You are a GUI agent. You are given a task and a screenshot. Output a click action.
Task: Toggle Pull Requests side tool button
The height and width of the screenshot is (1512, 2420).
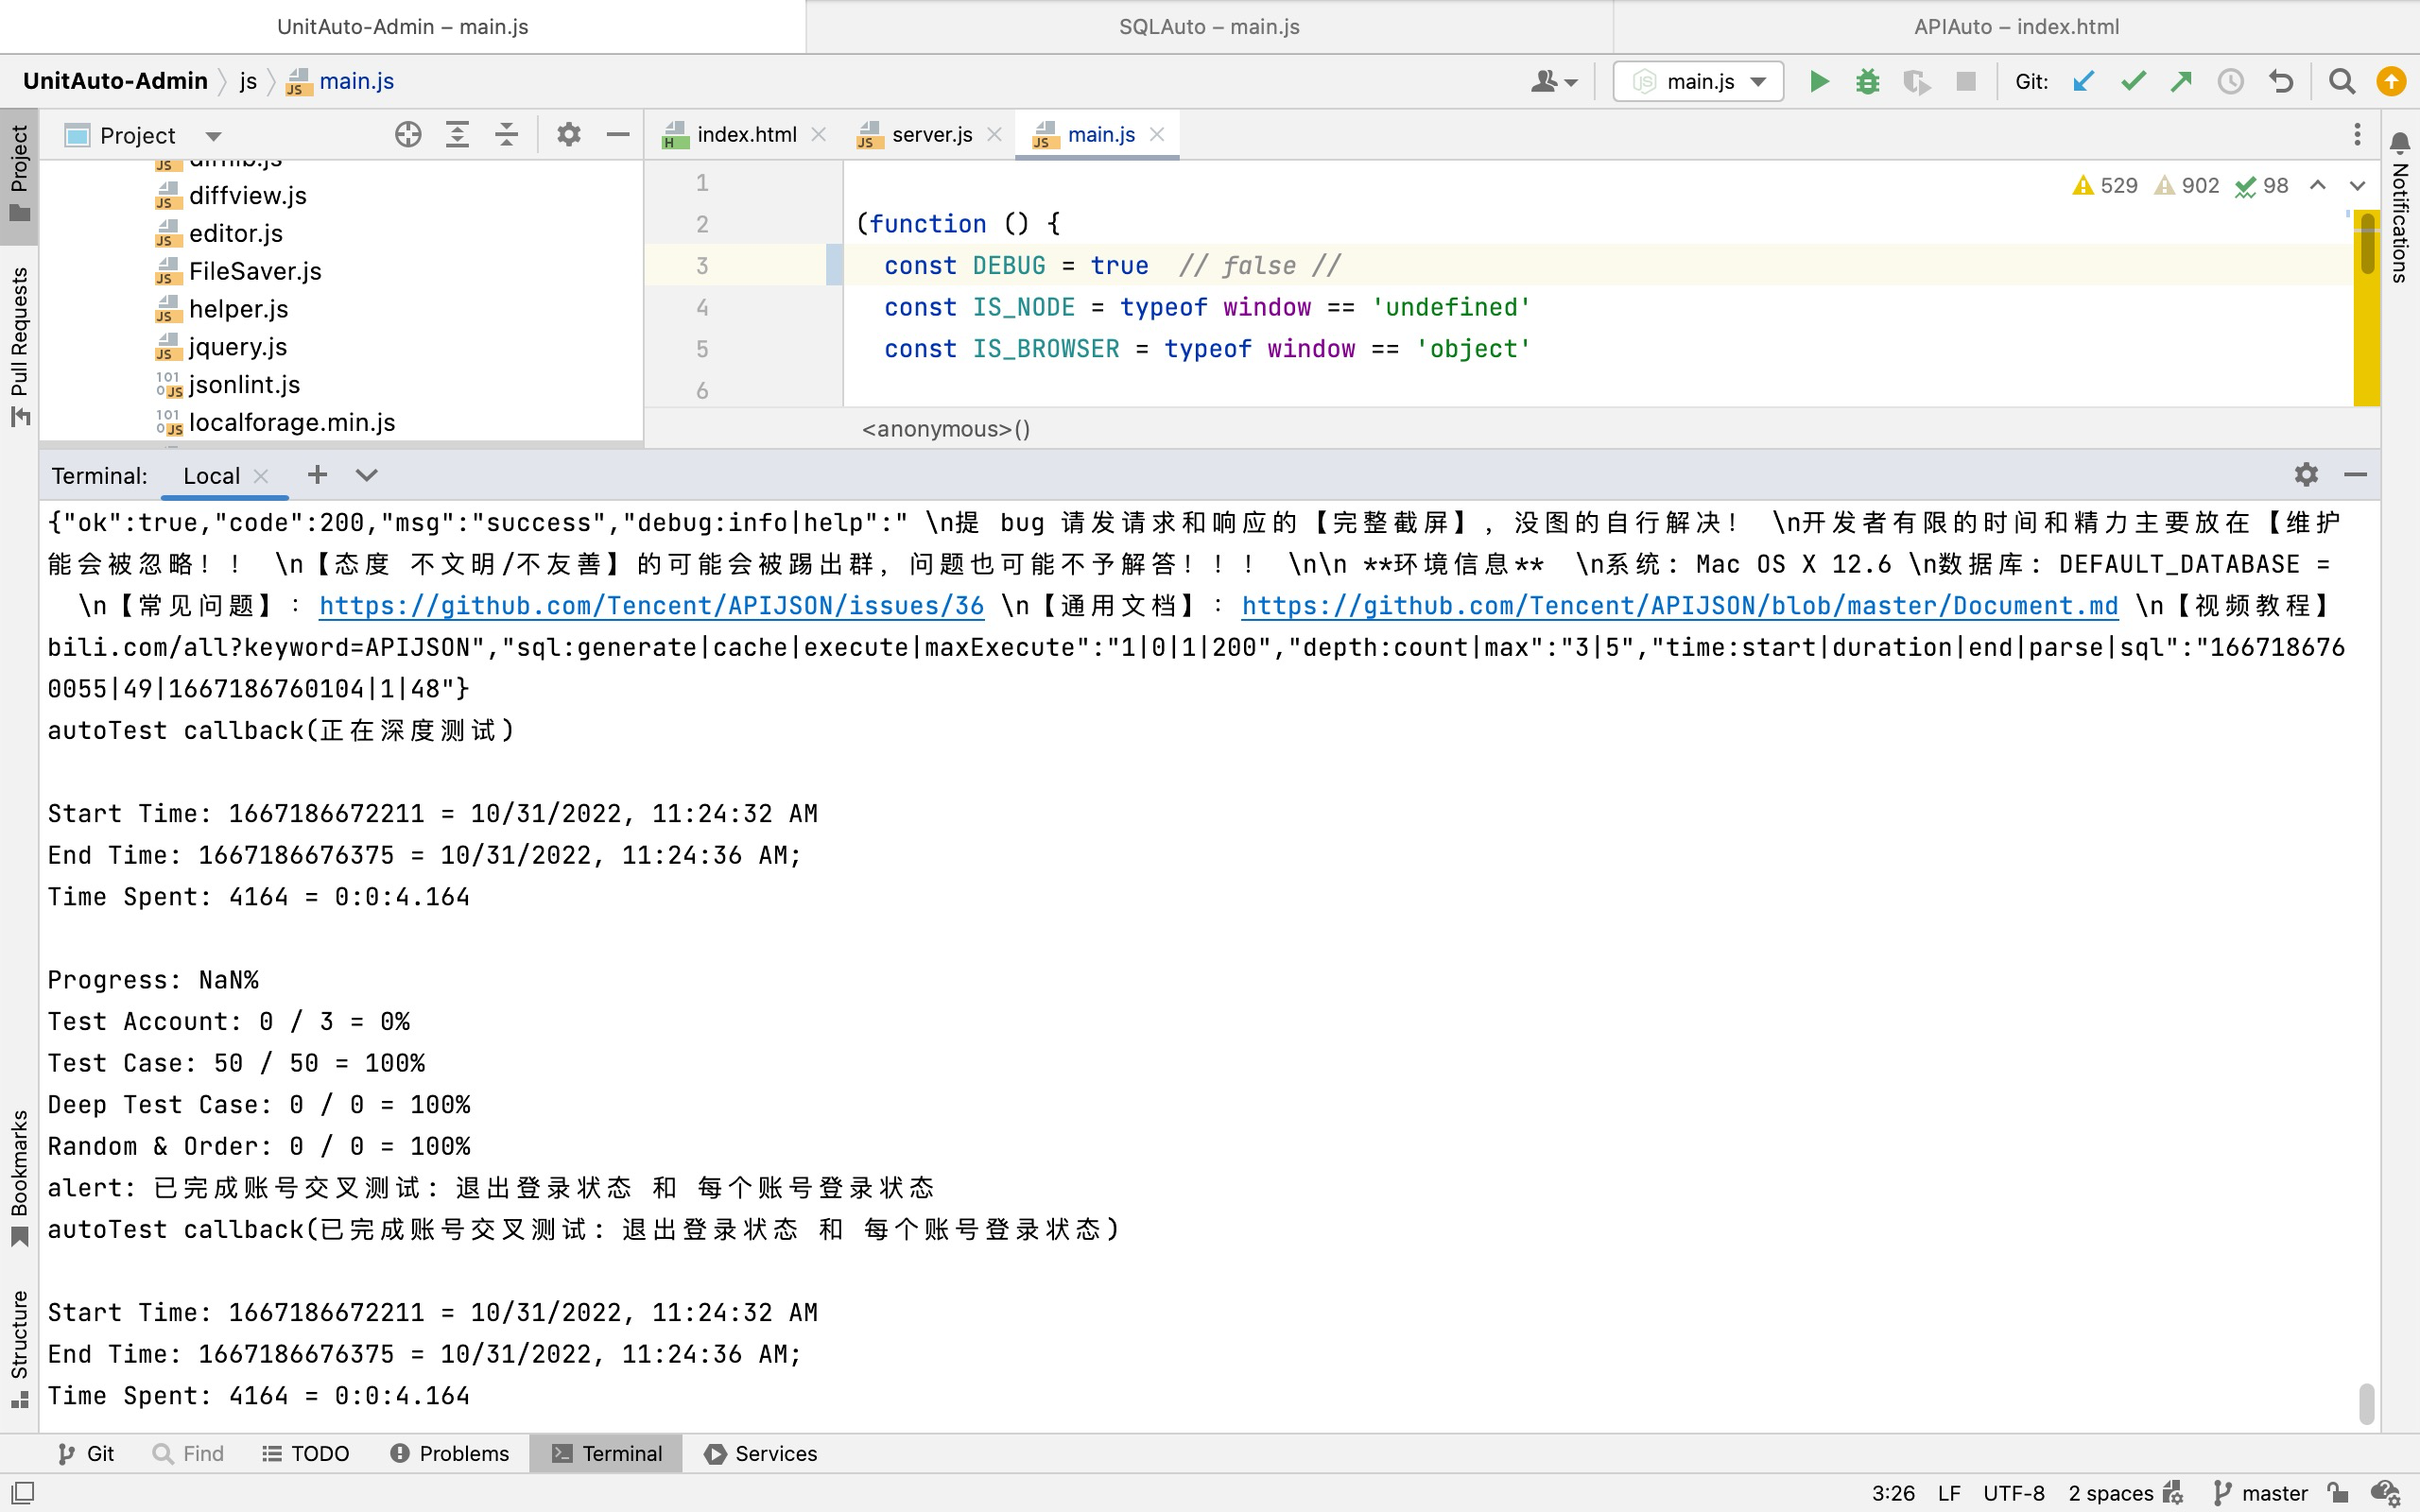[19, 346]
